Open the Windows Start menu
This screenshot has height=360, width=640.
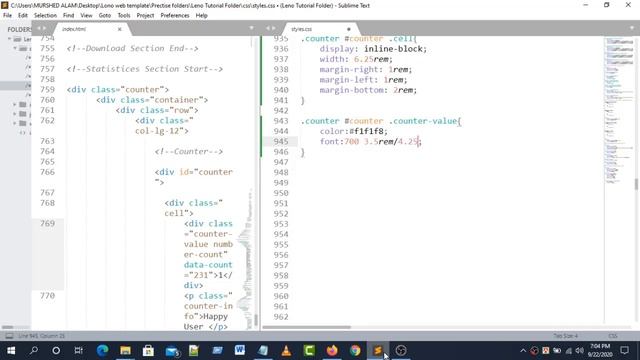11,350
